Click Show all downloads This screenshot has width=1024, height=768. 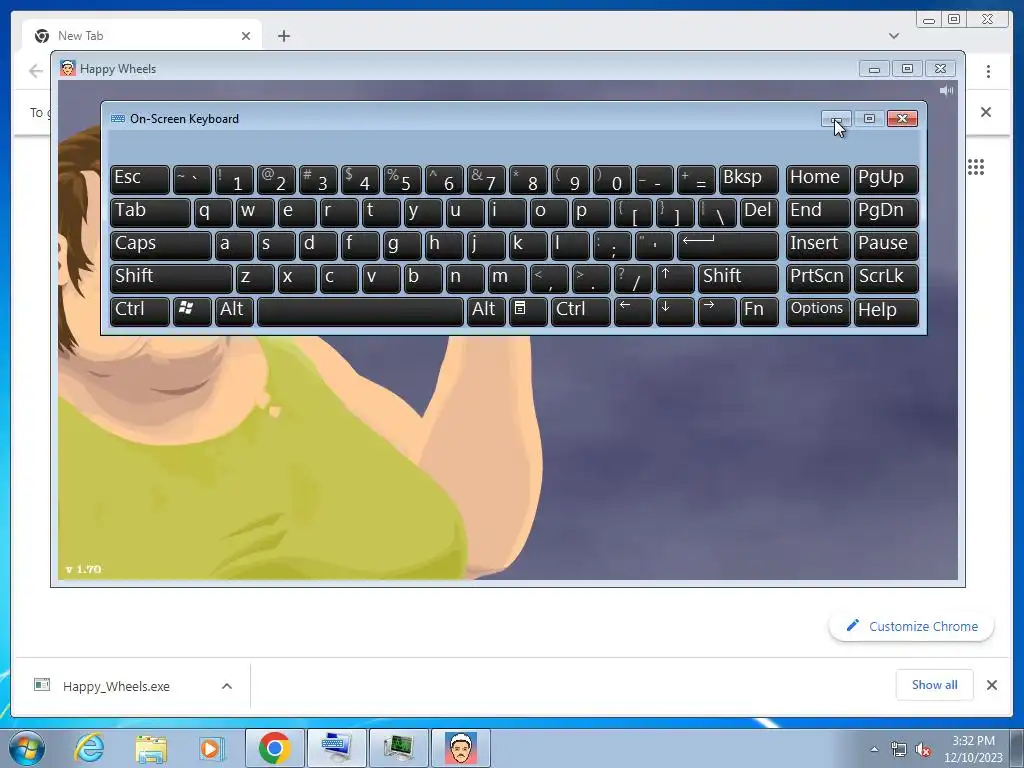(x=935, y=685)
